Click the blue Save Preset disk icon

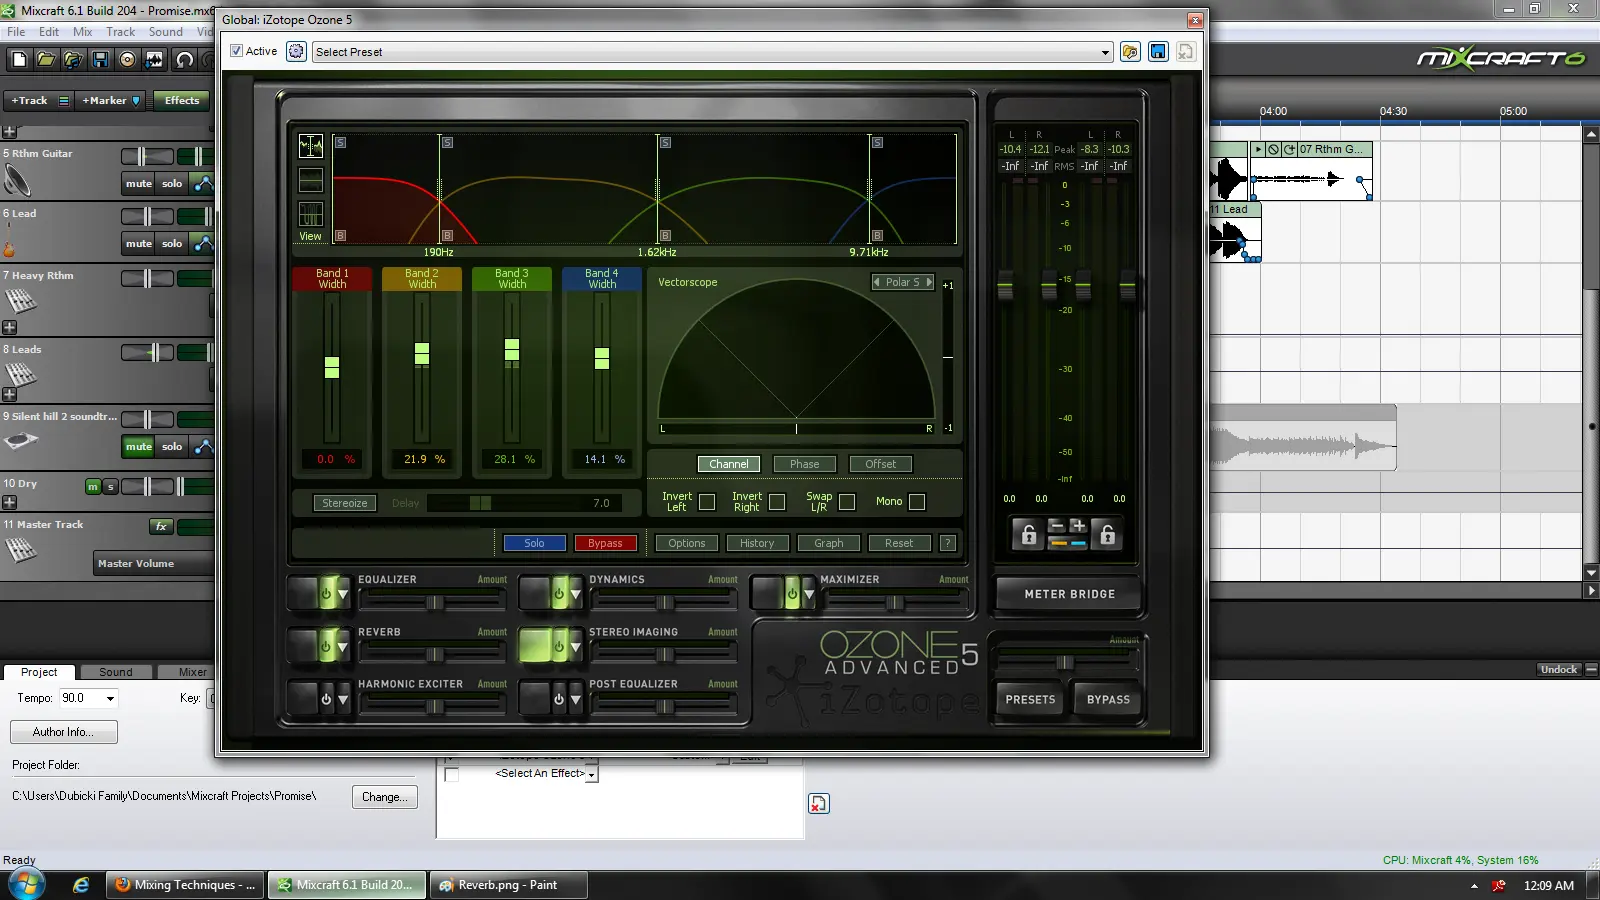coord(1158,52)
